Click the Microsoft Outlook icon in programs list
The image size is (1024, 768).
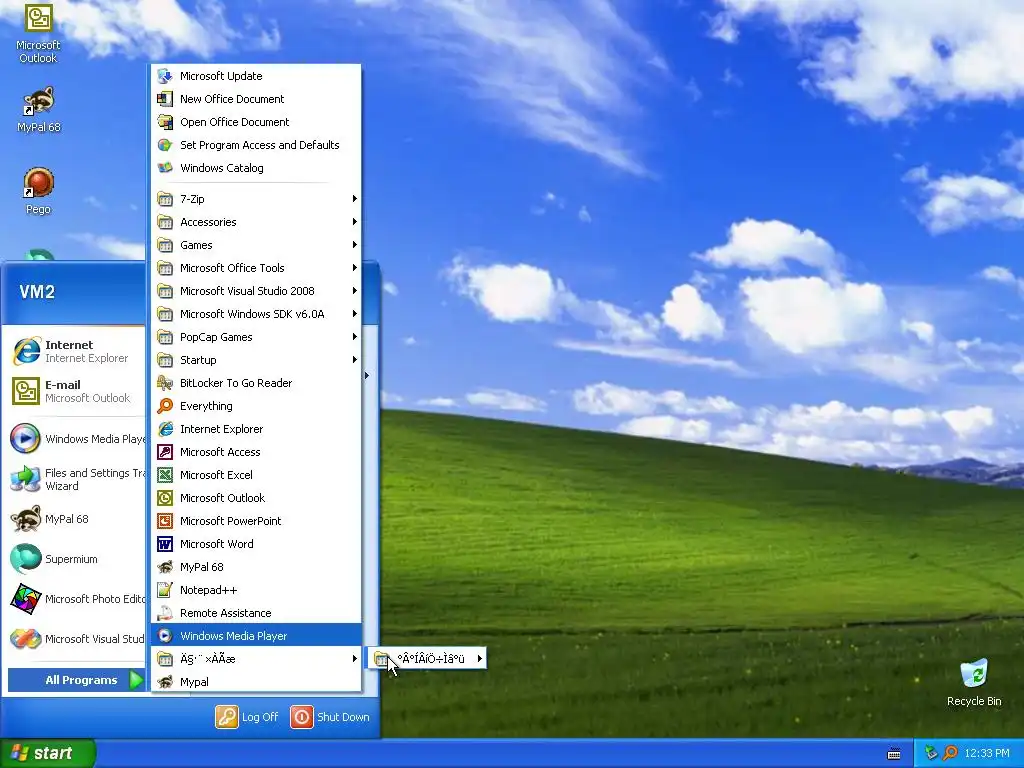[x=165, y=498]
